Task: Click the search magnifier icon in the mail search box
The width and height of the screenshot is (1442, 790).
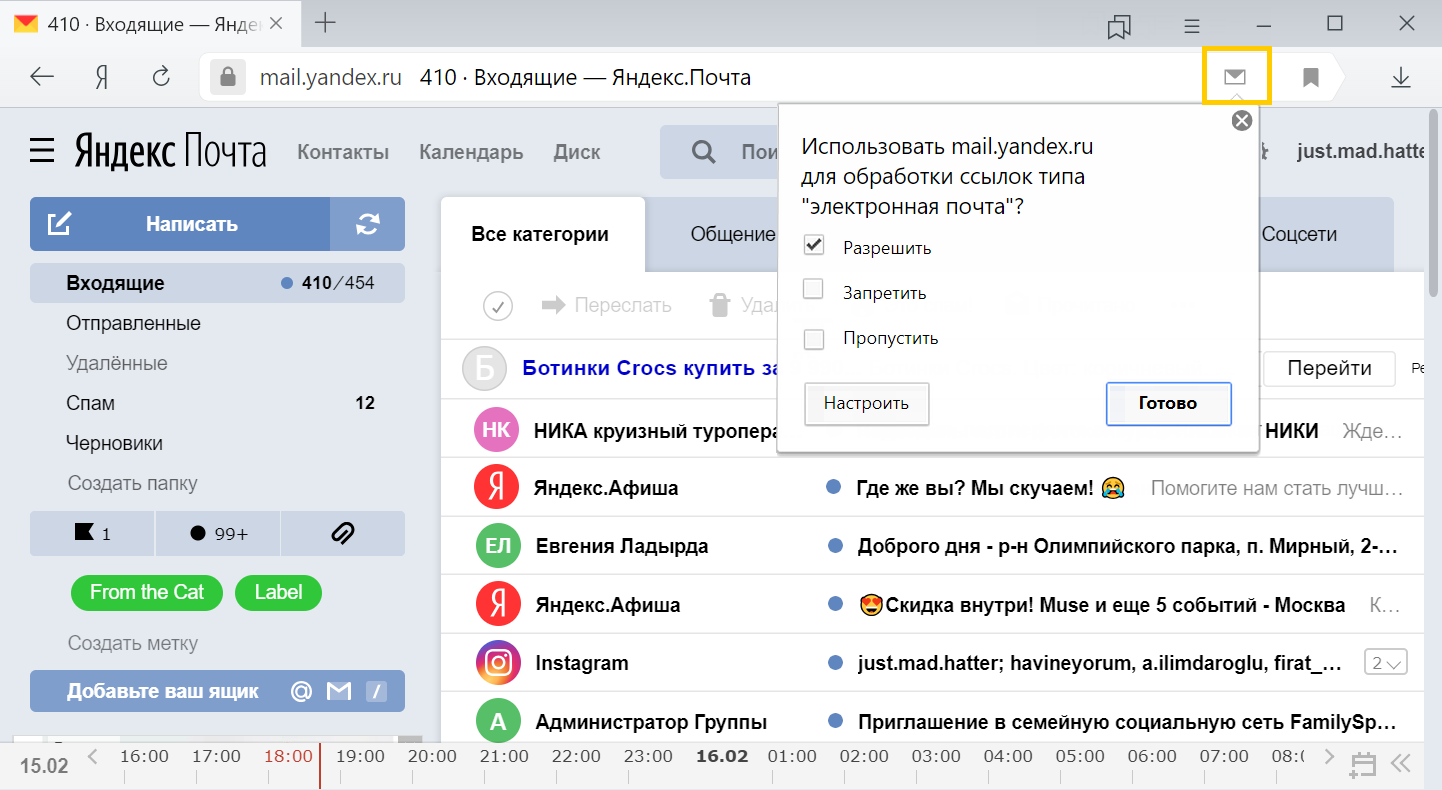Action: (x=704, y=152)
